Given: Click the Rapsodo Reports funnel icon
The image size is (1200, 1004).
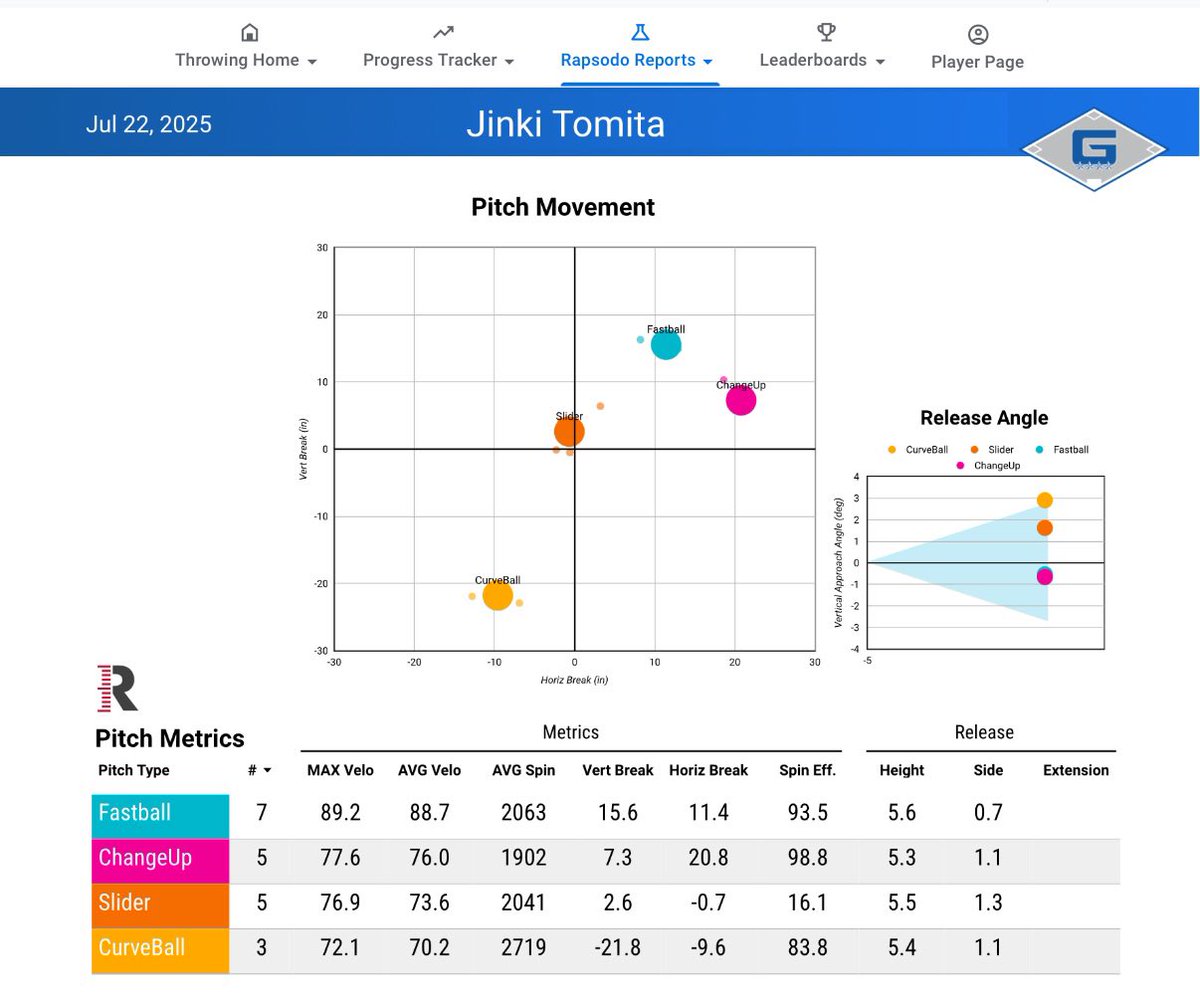Looking at the screenshot, I should click(x=639, y=32).
